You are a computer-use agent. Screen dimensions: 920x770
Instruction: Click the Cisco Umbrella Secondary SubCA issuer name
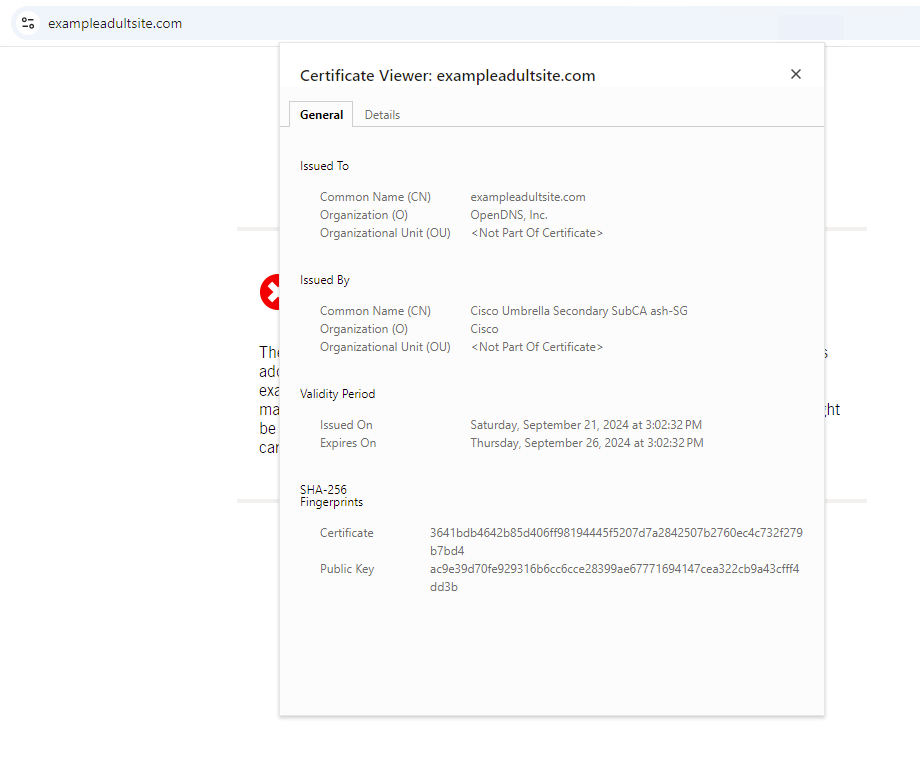coord(579,311)
